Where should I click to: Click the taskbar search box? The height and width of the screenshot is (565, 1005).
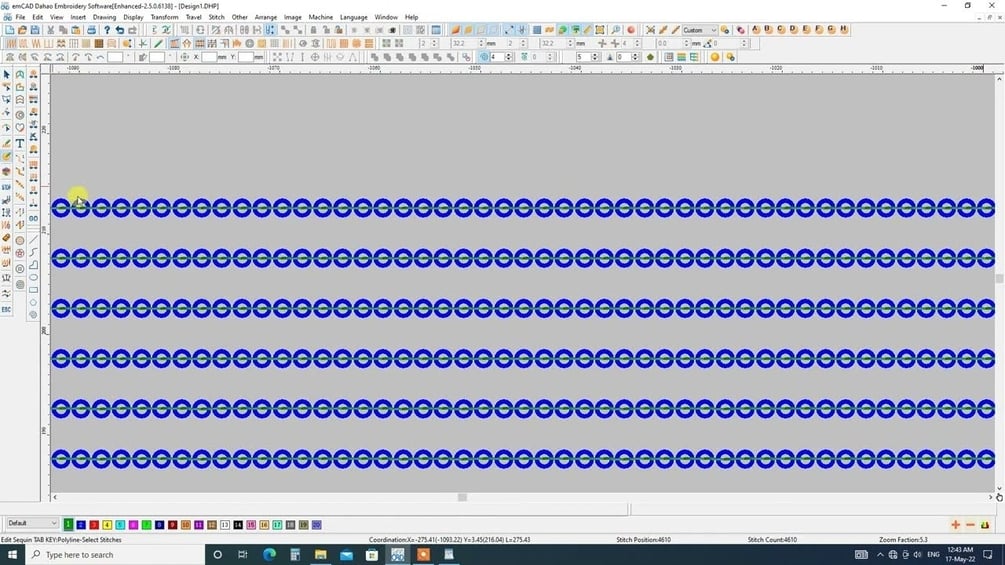click(115, 554)
